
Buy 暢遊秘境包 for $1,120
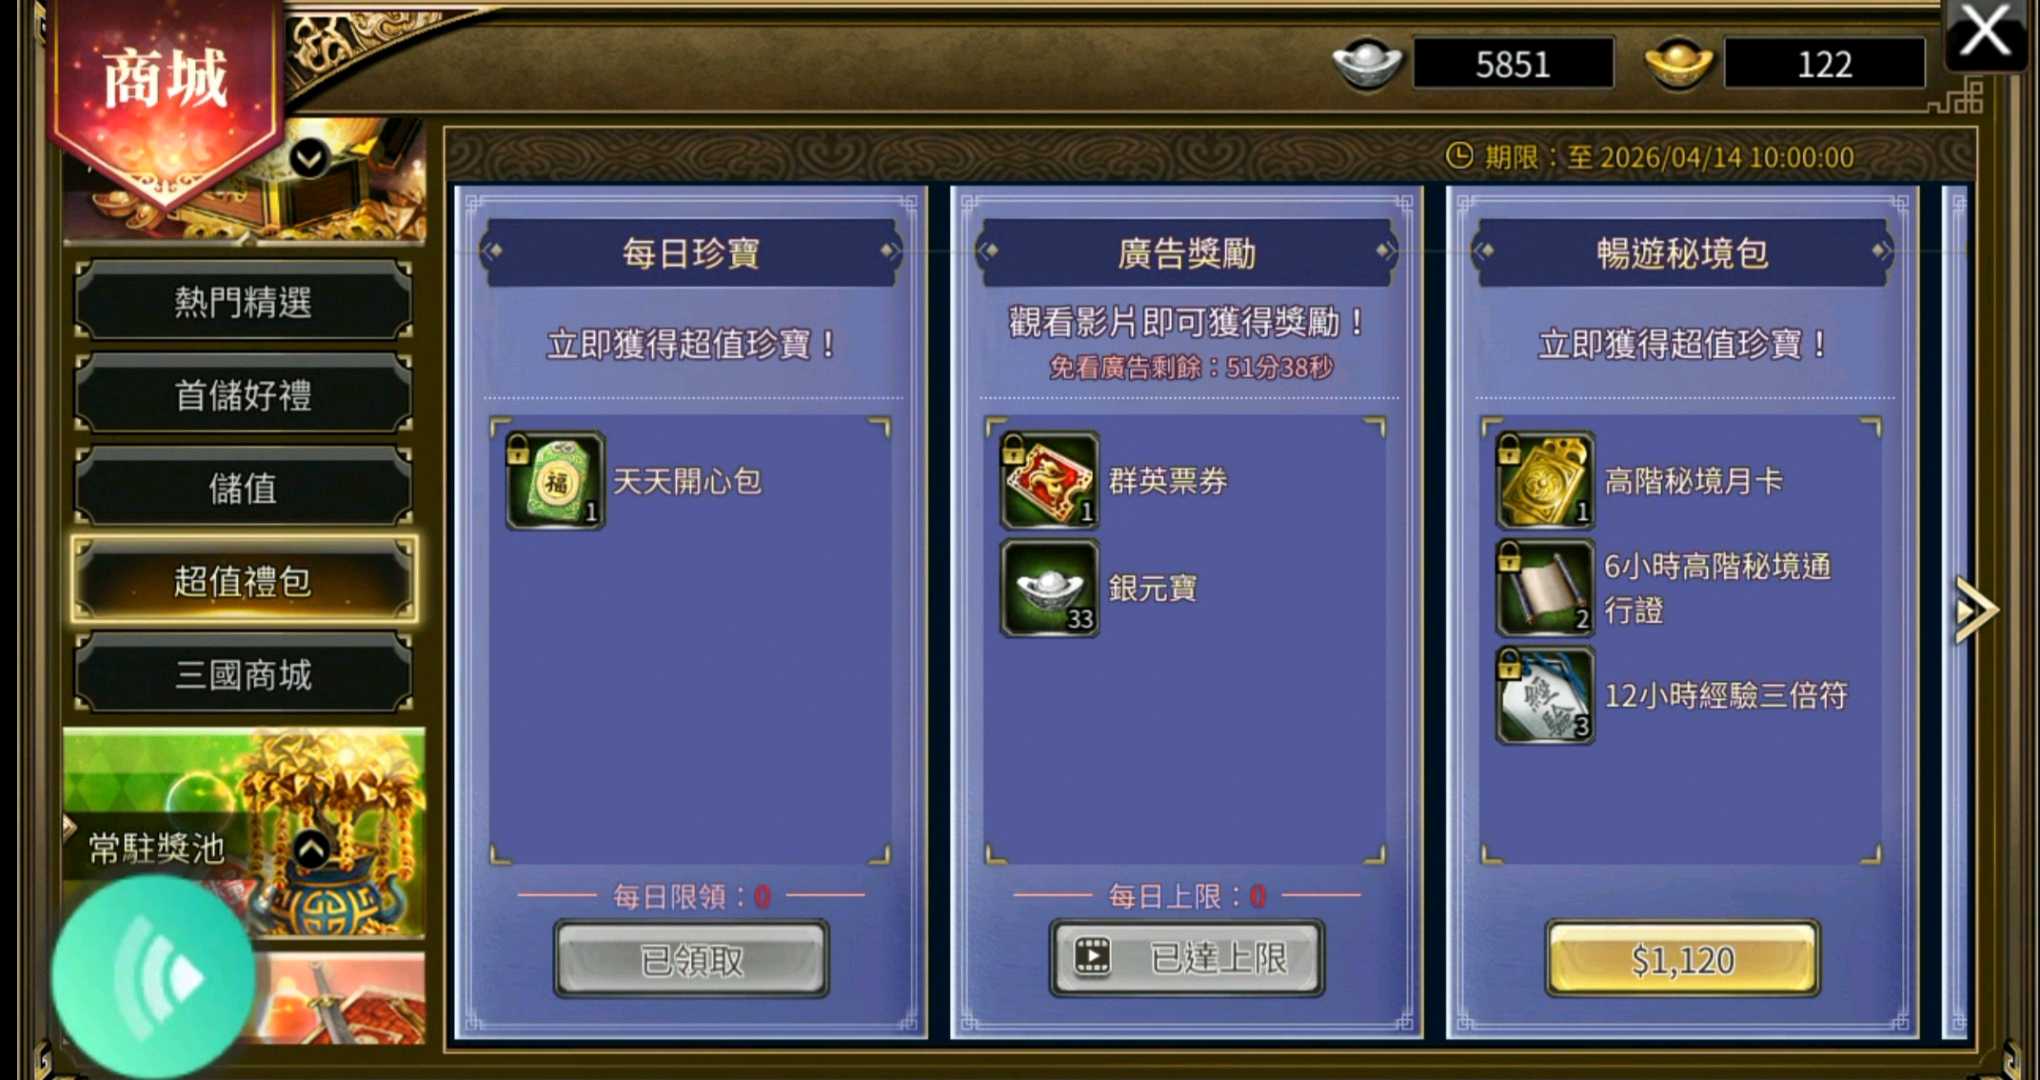click(1682, 959)
